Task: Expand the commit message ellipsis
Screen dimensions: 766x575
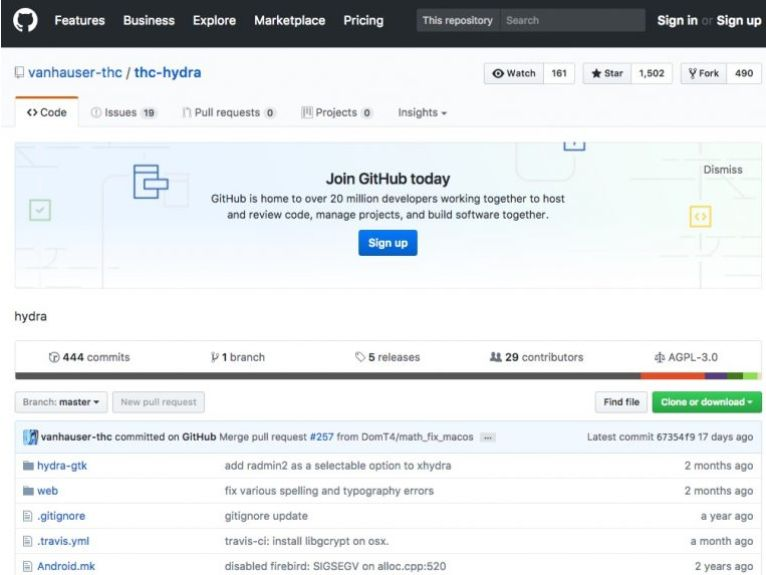Action: tap(488, 438)
